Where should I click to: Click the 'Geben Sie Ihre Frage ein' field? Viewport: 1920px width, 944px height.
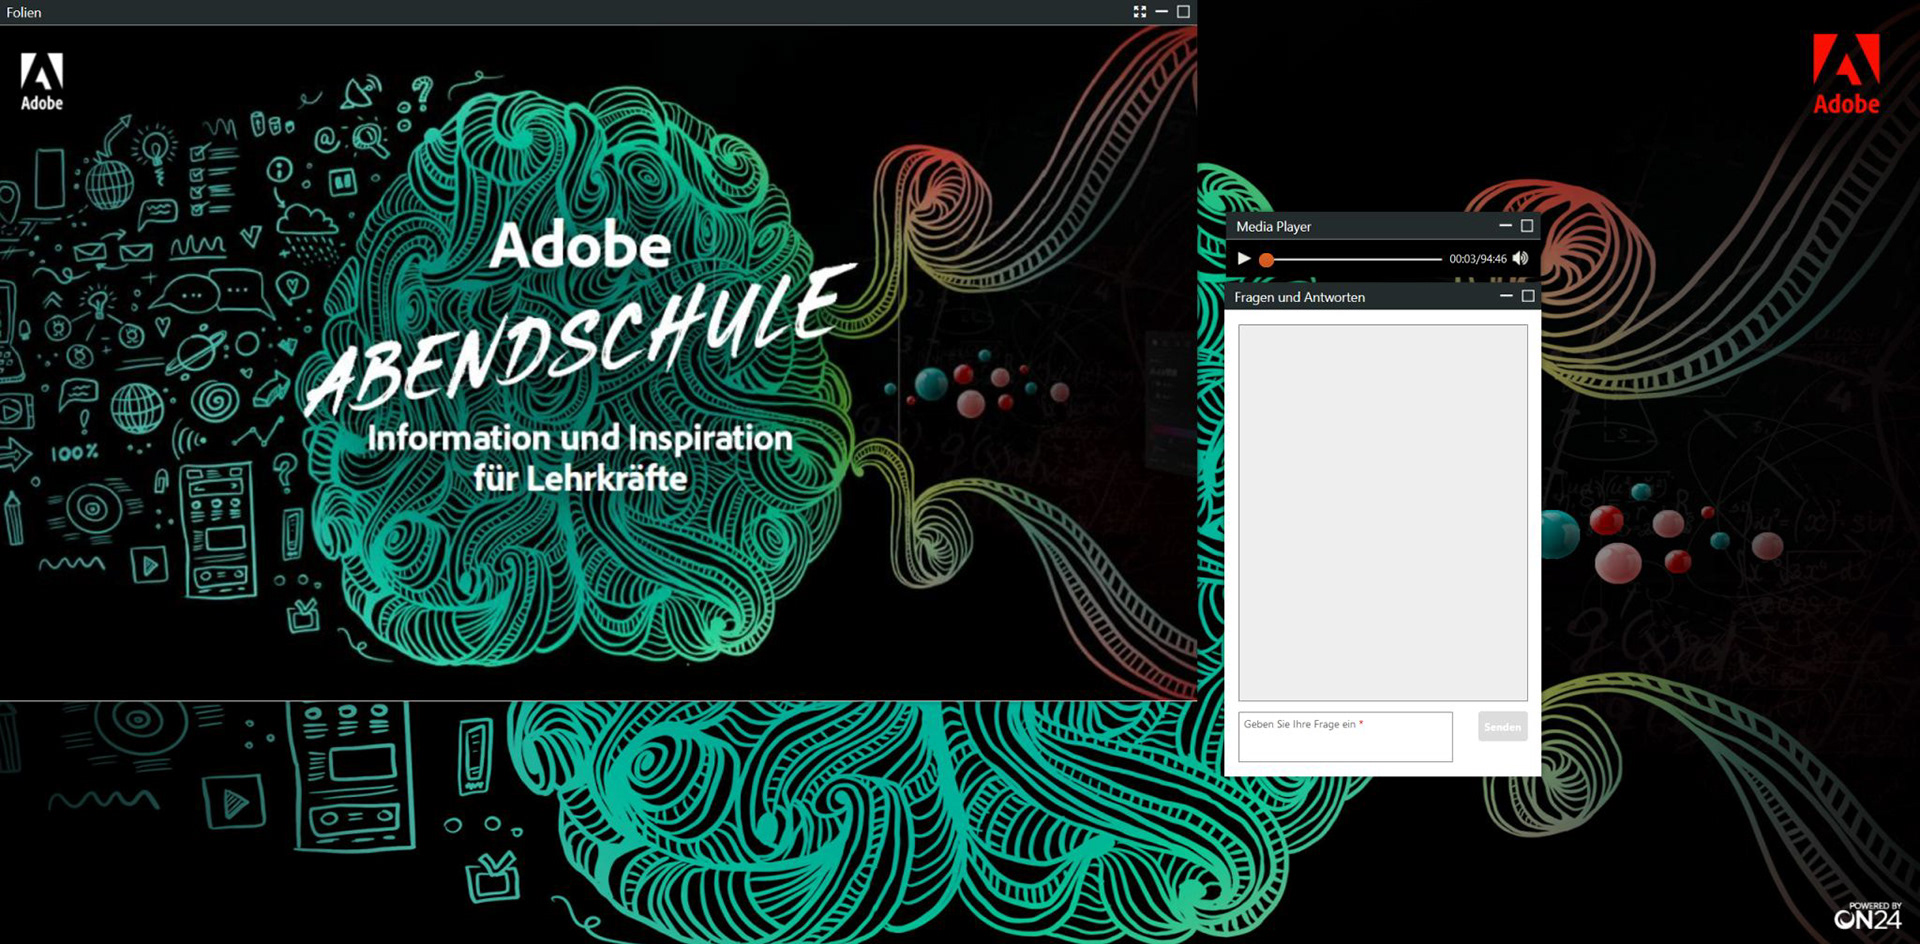[x=1345, y=737]
